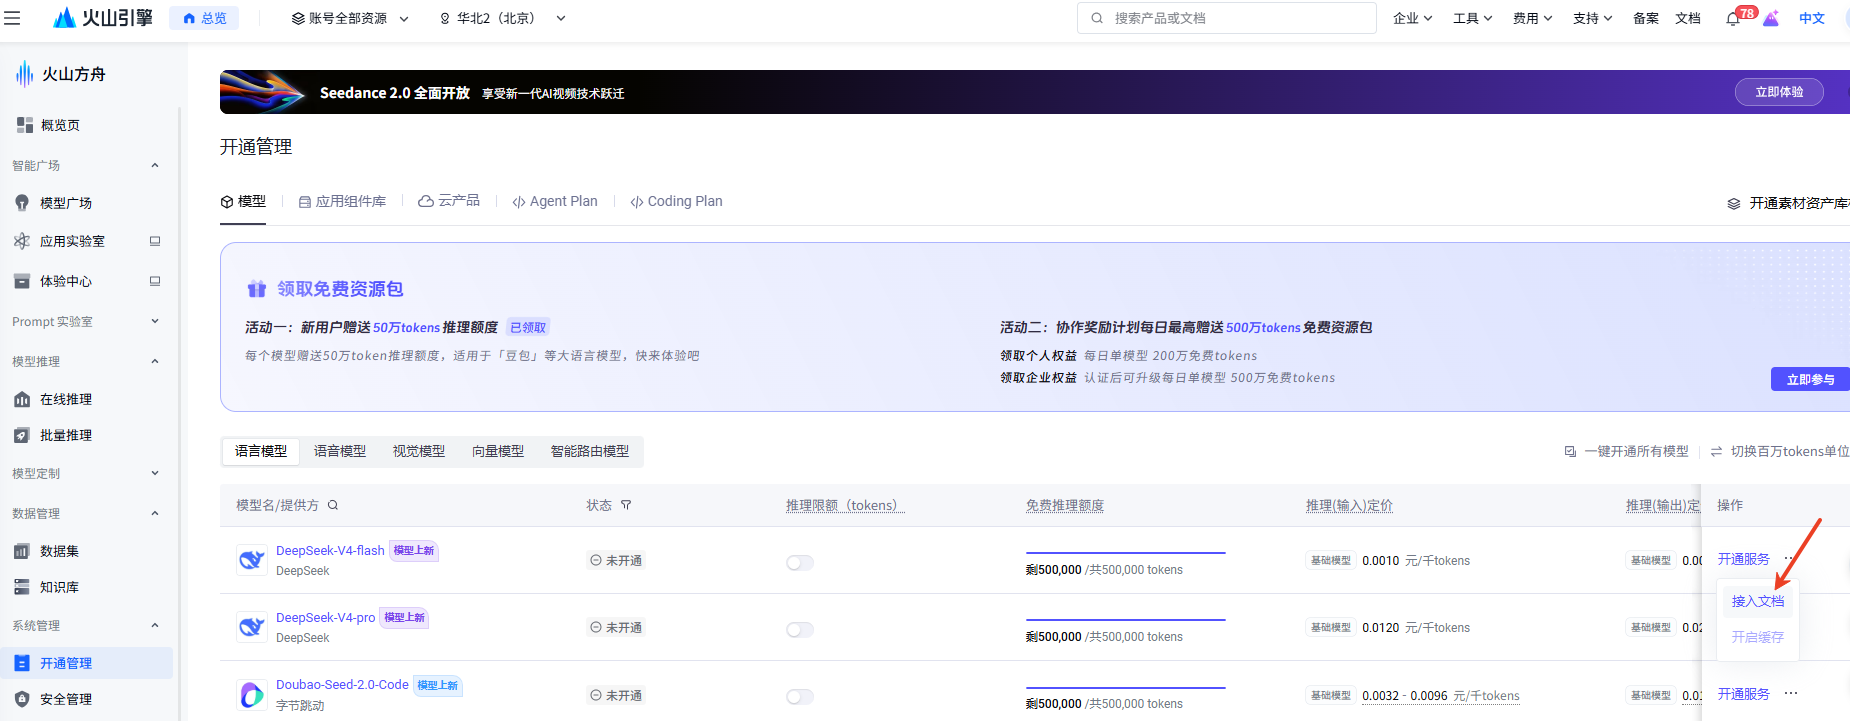Open the DeepSeek-V4-pro model link

[x=326, y=618]
